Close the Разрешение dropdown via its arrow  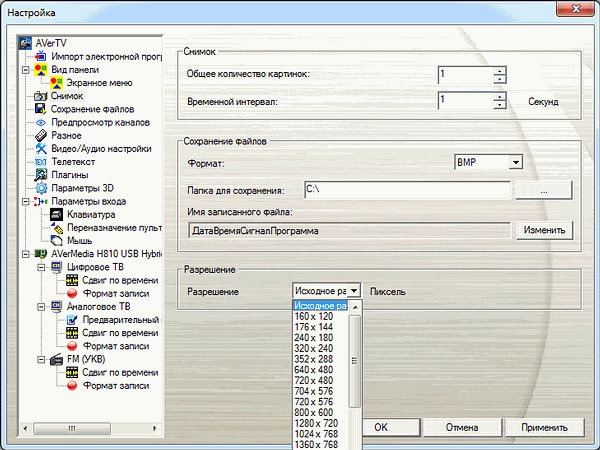[x=354, y=291]
